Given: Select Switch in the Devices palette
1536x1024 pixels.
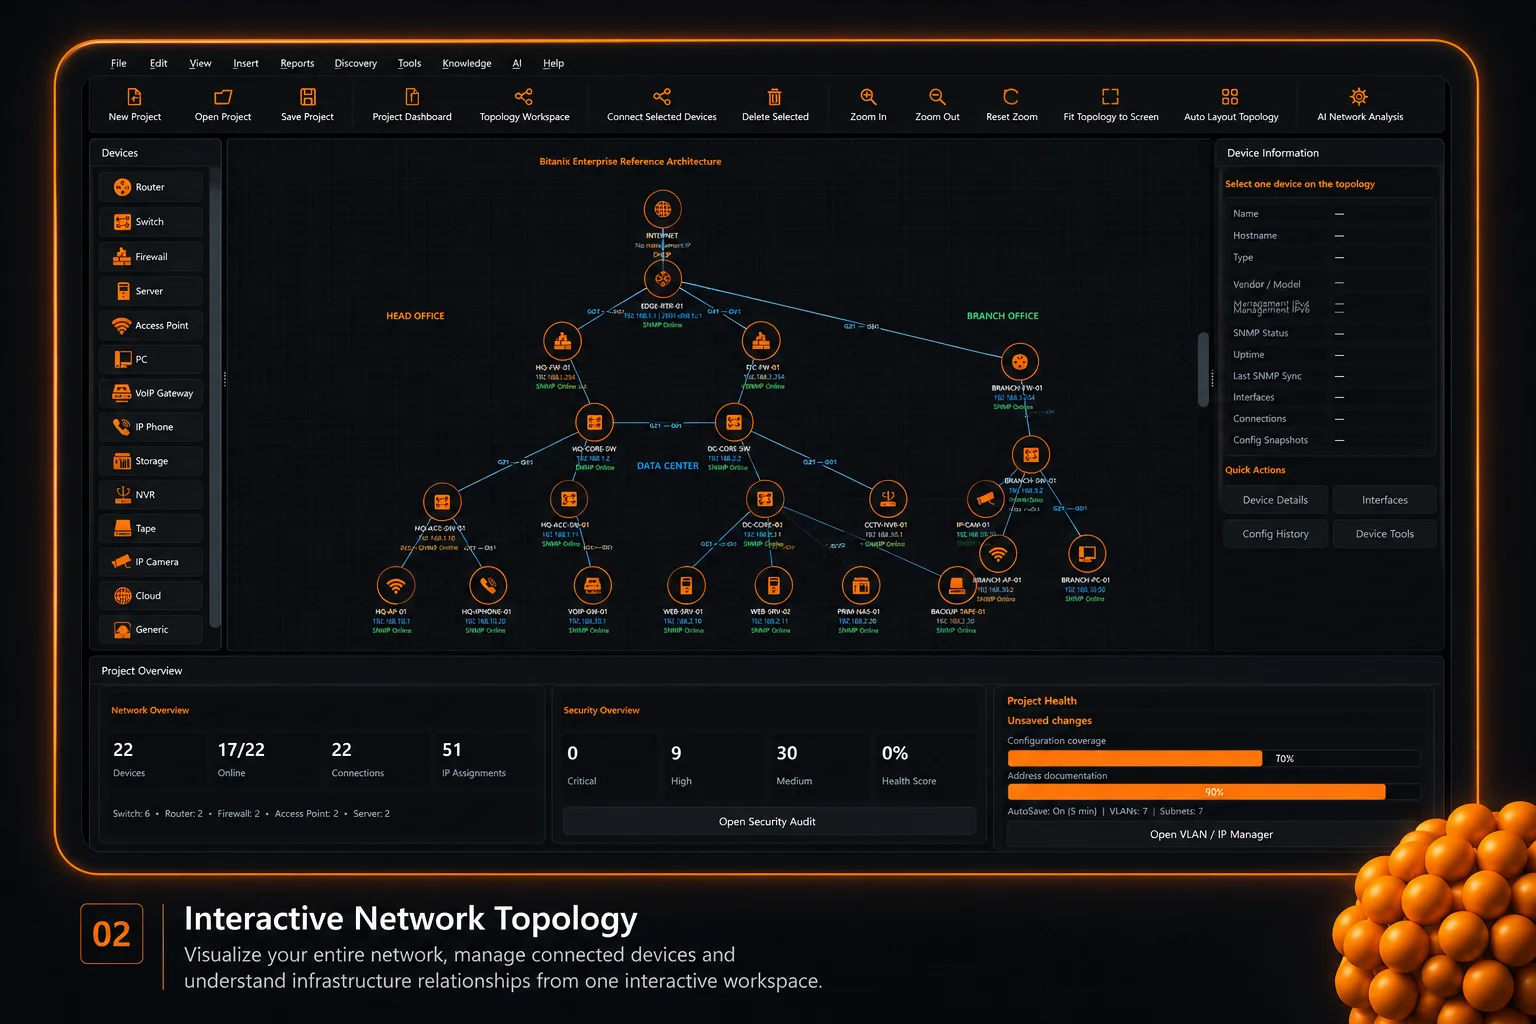Looking at the screenshot, I should (151, 222).
